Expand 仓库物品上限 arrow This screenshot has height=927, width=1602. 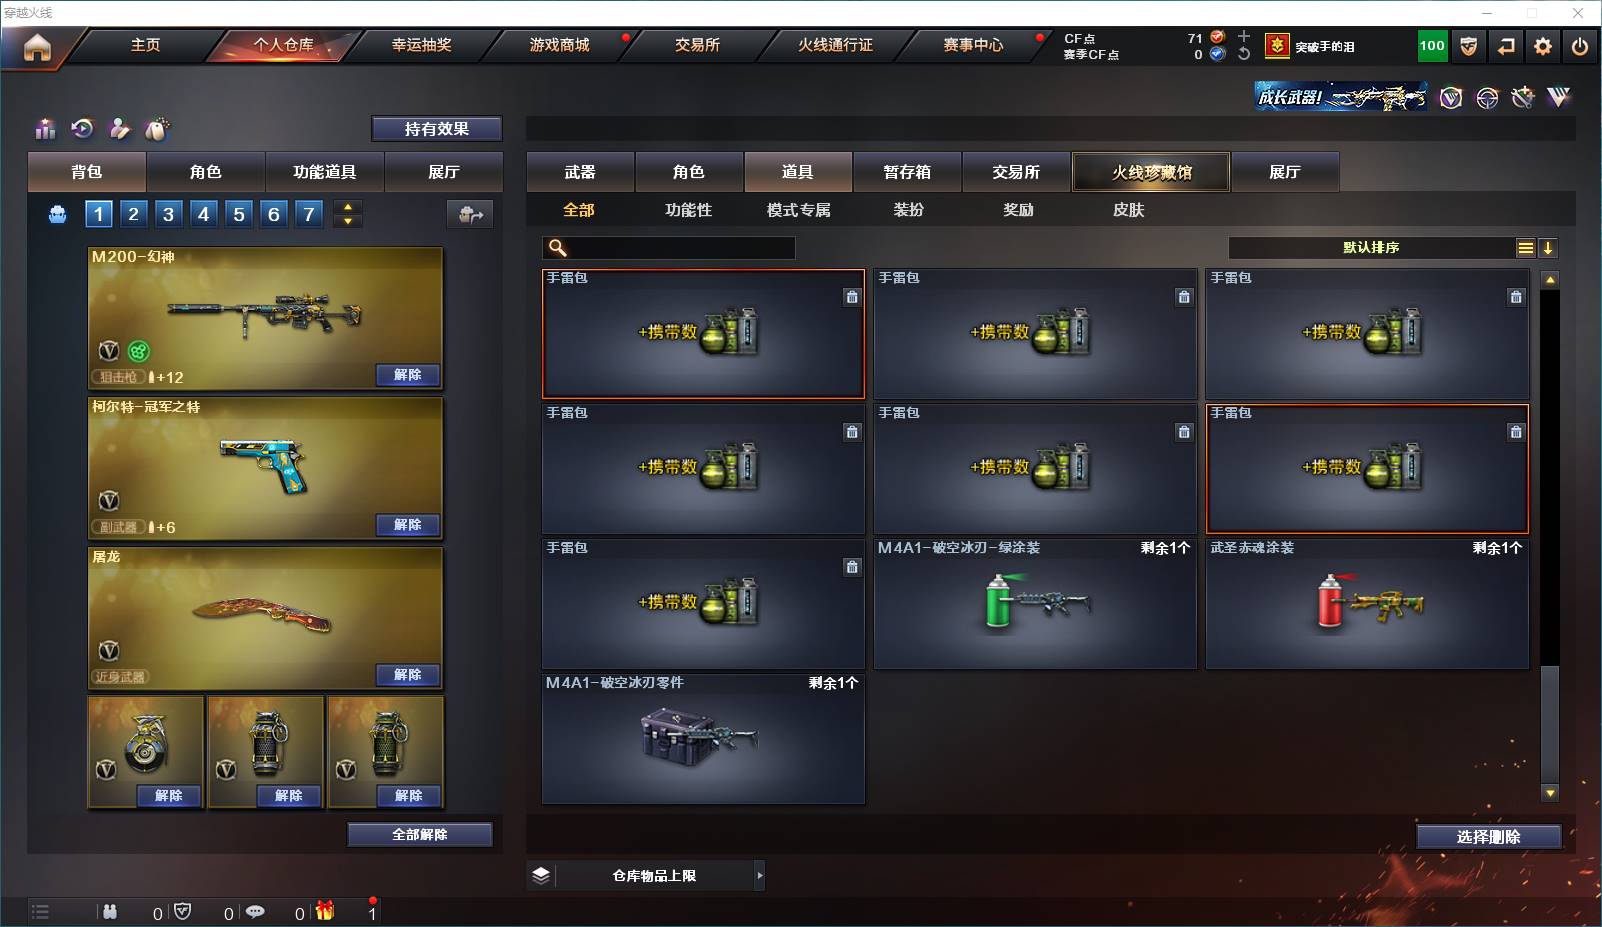pos(760,875)
